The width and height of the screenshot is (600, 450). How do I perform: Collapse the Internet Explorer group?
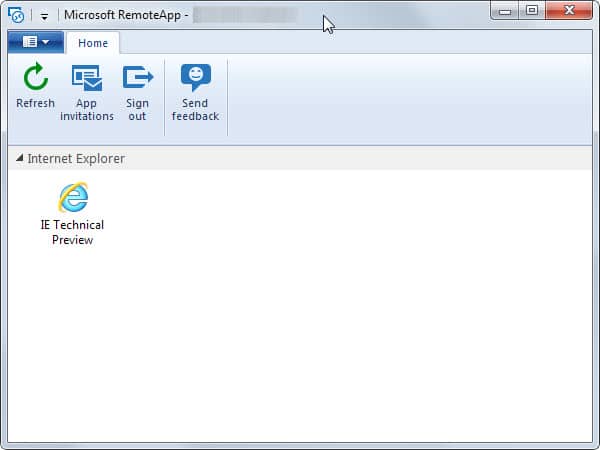20,158
